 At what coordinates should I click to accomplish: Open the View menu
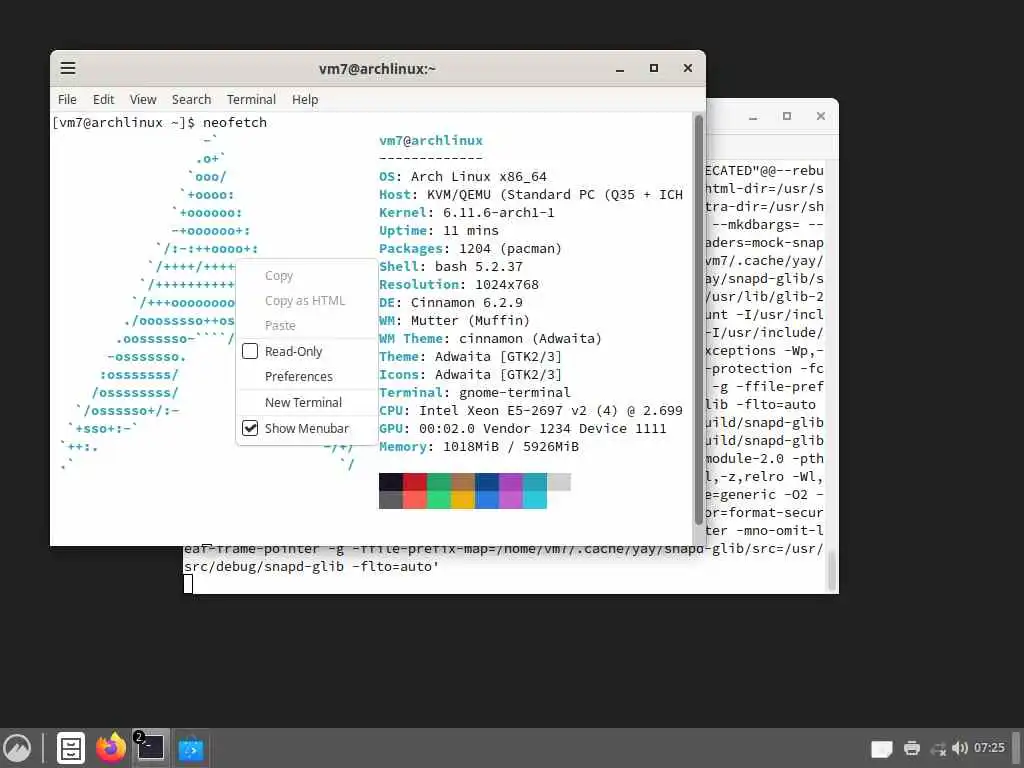tap(143, 99)
